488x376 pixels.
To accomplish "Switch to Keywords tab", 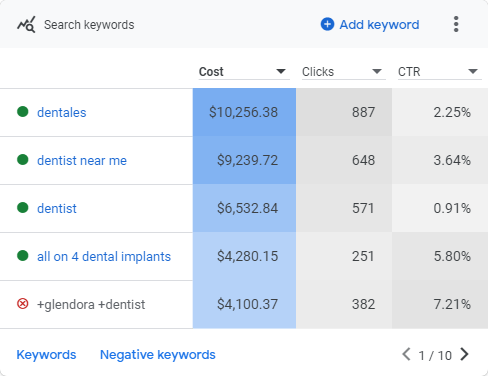I will point(46,355).
